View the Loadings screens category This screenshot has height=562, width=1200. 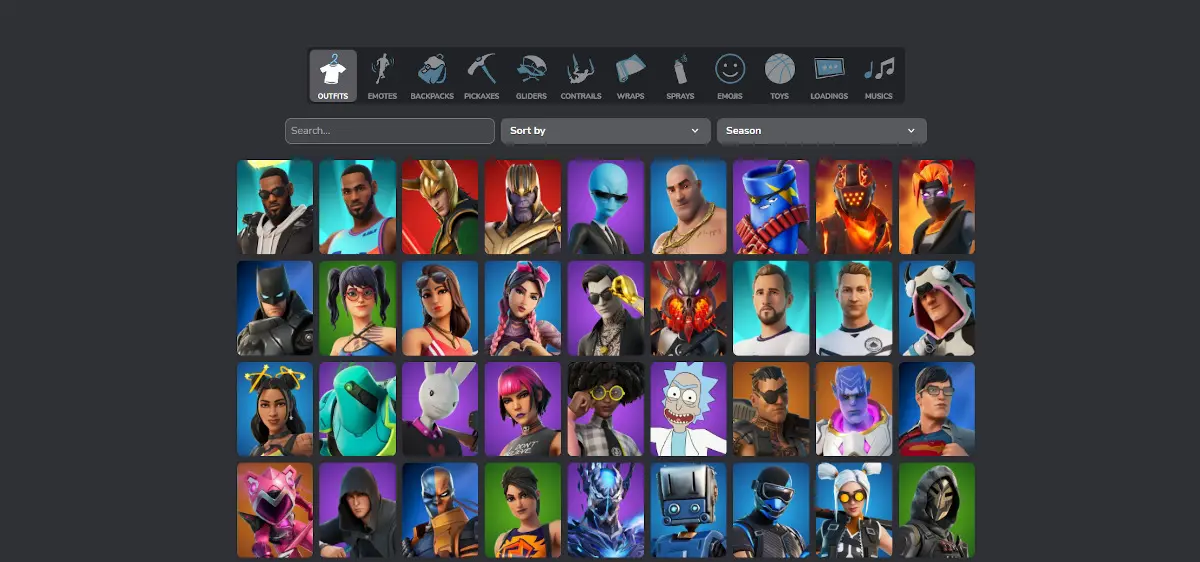tap(829, 76)
